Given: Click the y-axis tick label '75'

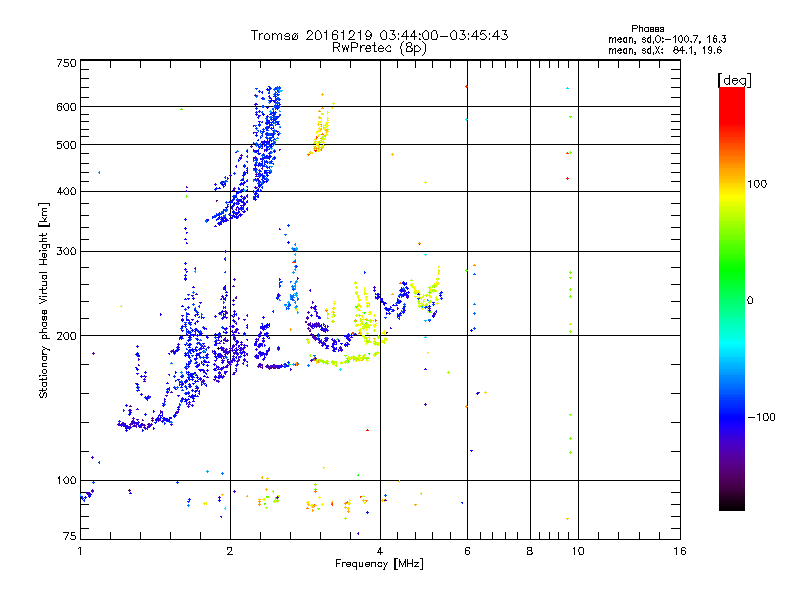Looking at the screenshot, I should [70, 536].
